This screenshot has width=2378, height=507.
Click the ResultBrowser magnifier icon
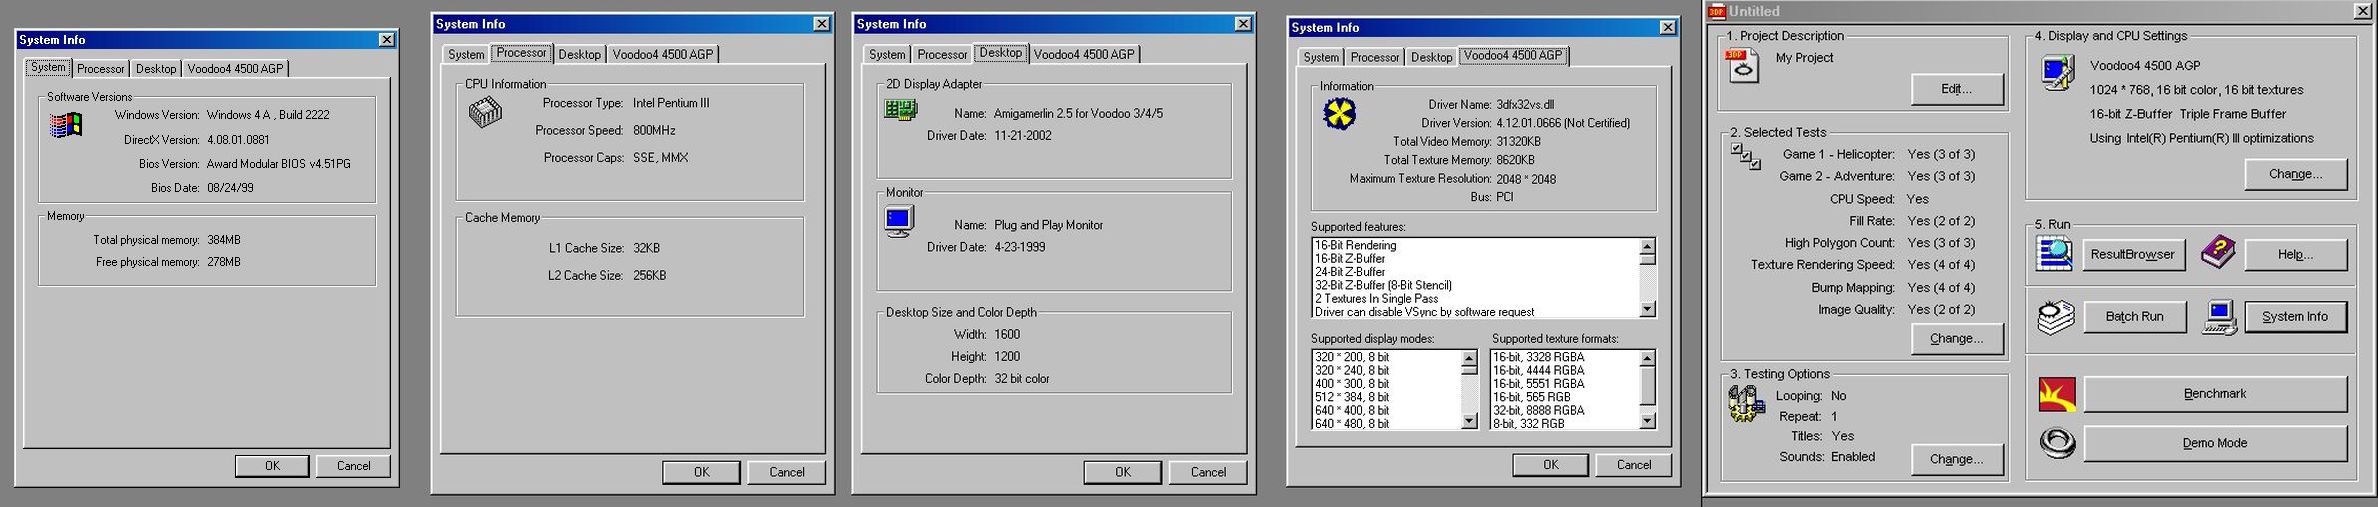[x=2054, y=254]
